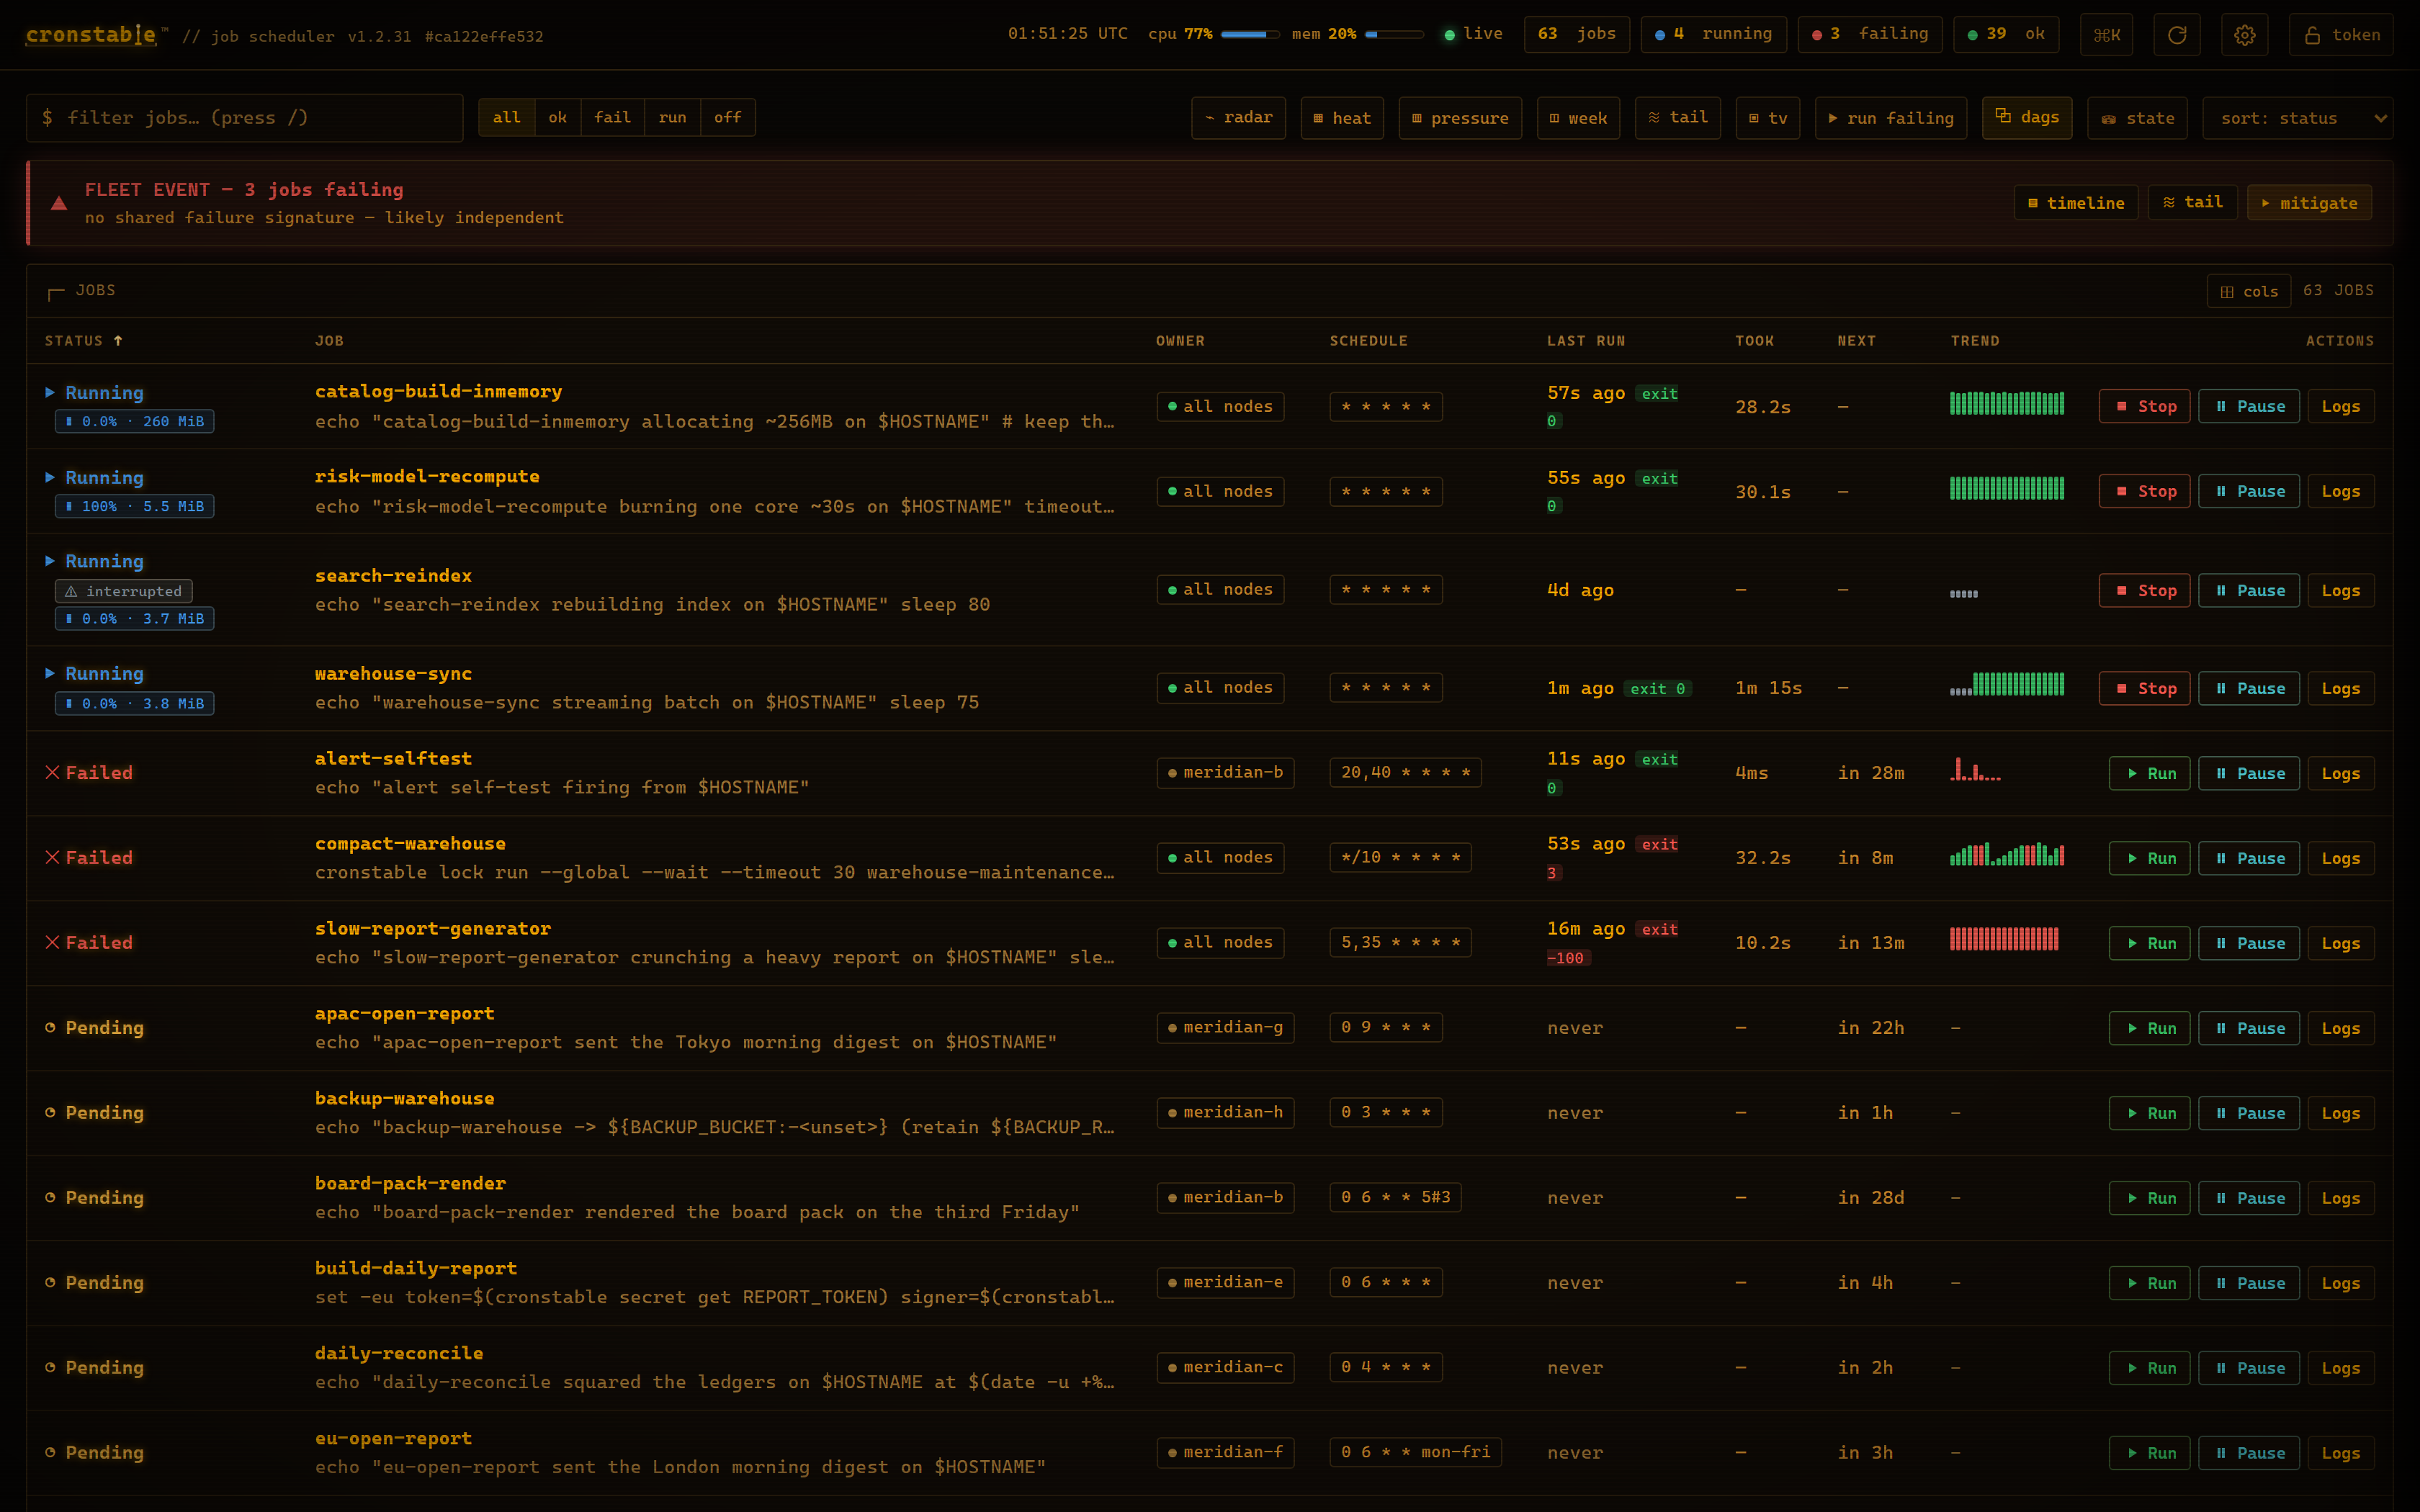Run backup-warehouse job
Viewport: 2420px width, 1512px height.
2150,1114
